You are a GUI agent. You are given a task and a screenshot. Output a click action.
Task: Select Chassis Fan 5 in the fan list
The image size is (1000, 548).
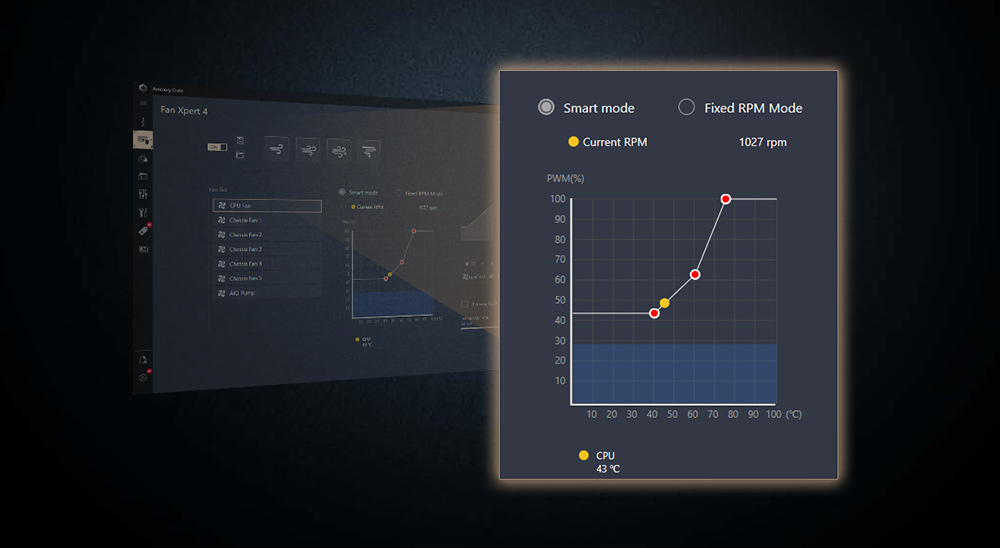coord(267,279)
